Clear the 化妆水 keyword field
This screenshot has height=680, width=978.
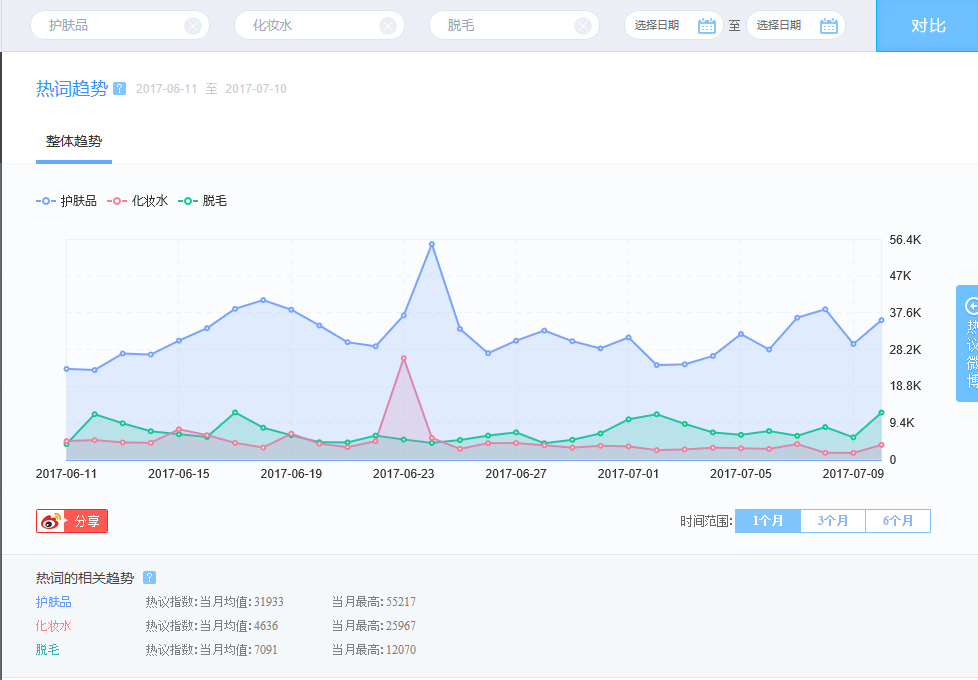coord(388,26)
